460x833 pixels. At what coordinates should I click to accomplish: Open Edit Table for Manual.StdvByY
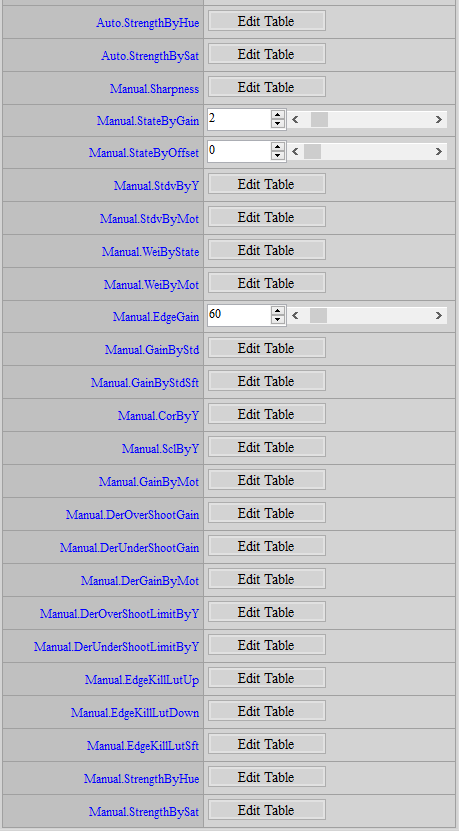(x=267, y=184)
